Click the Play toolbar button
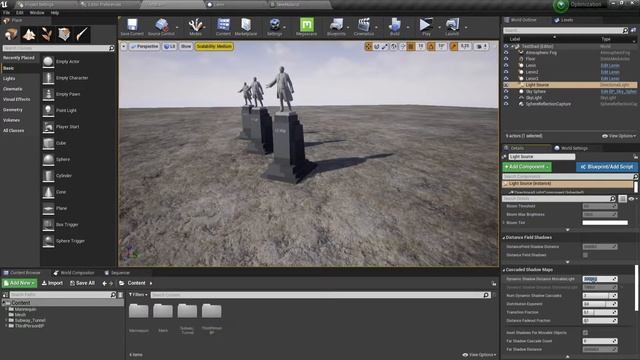This screenshot has height=360, width=640. pos(426,27)
